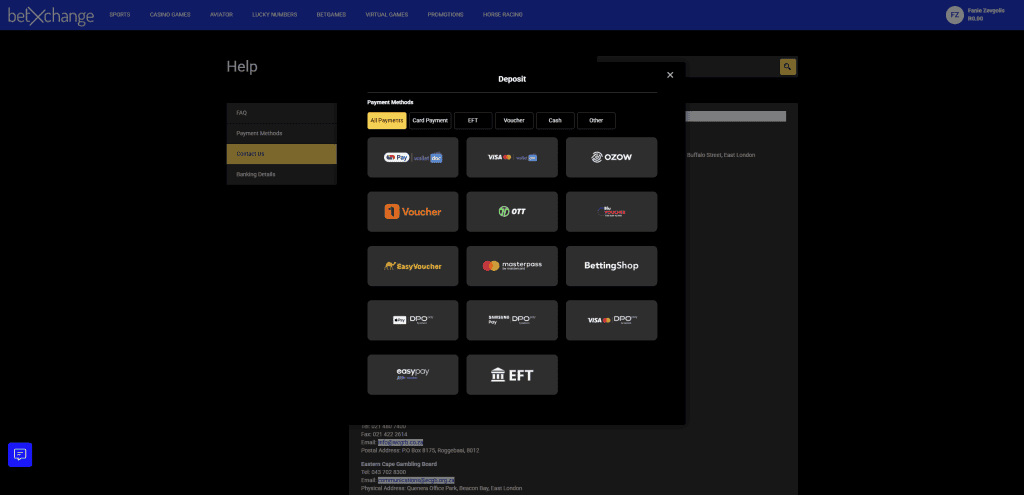Open FAQ in Help sidebar
Screen dimensions: 1024x495
click(281, 113)
